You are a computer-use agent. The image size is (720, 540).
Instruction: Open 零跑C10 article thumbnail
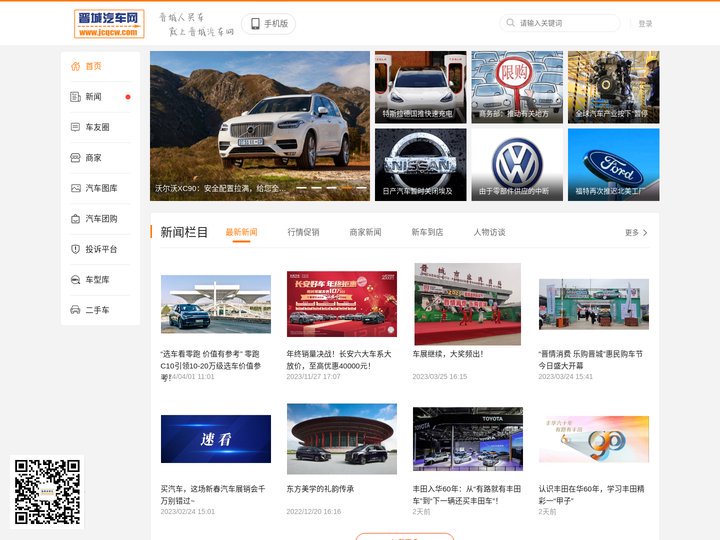pos(216,304)
